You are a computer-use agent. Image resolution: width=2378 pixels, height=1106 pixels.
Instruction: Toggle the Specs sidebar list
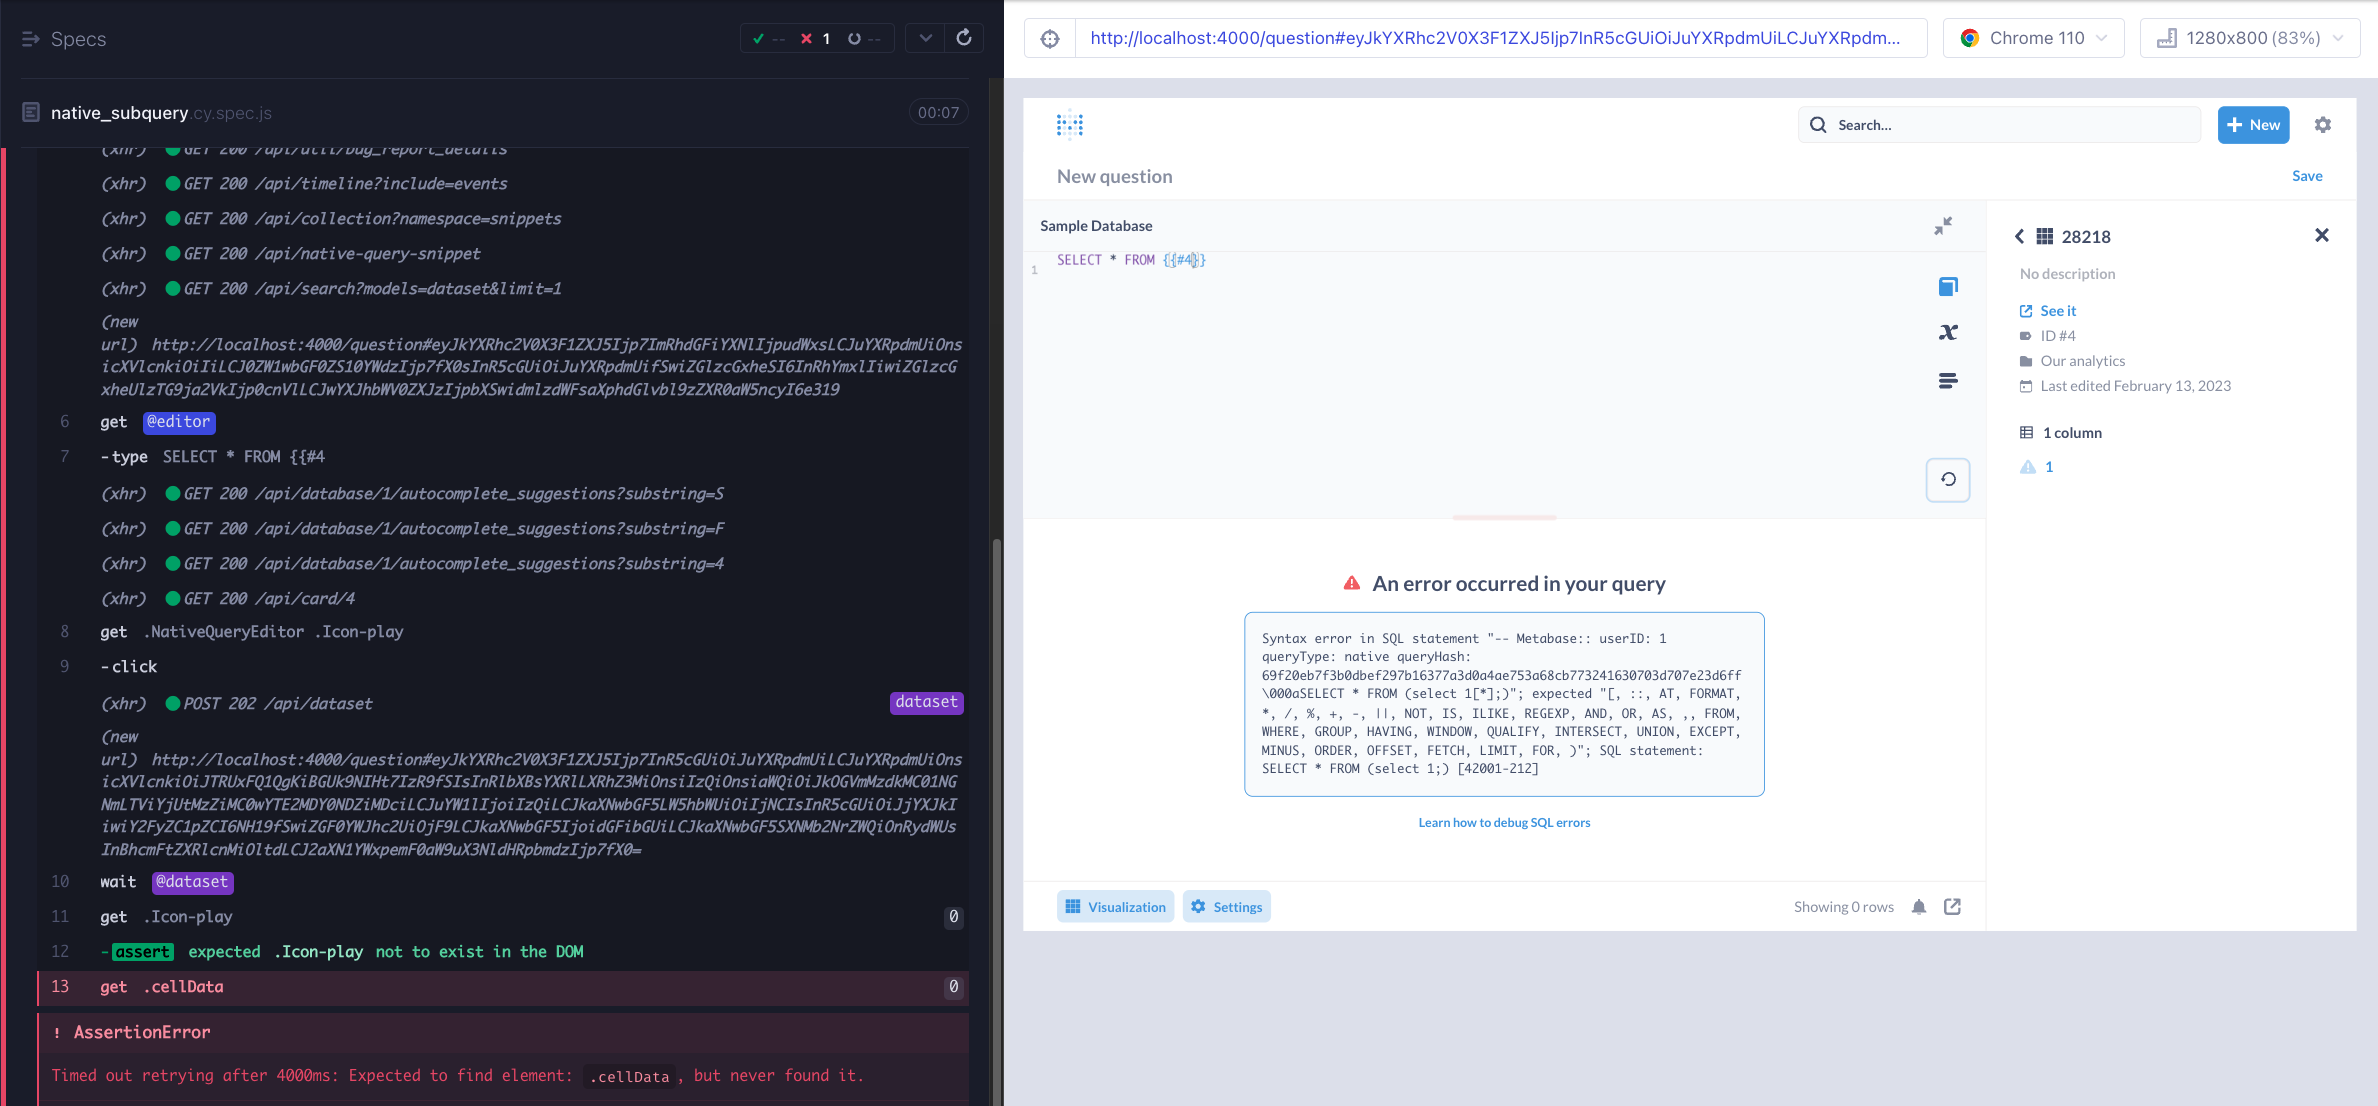coord(31,39)
